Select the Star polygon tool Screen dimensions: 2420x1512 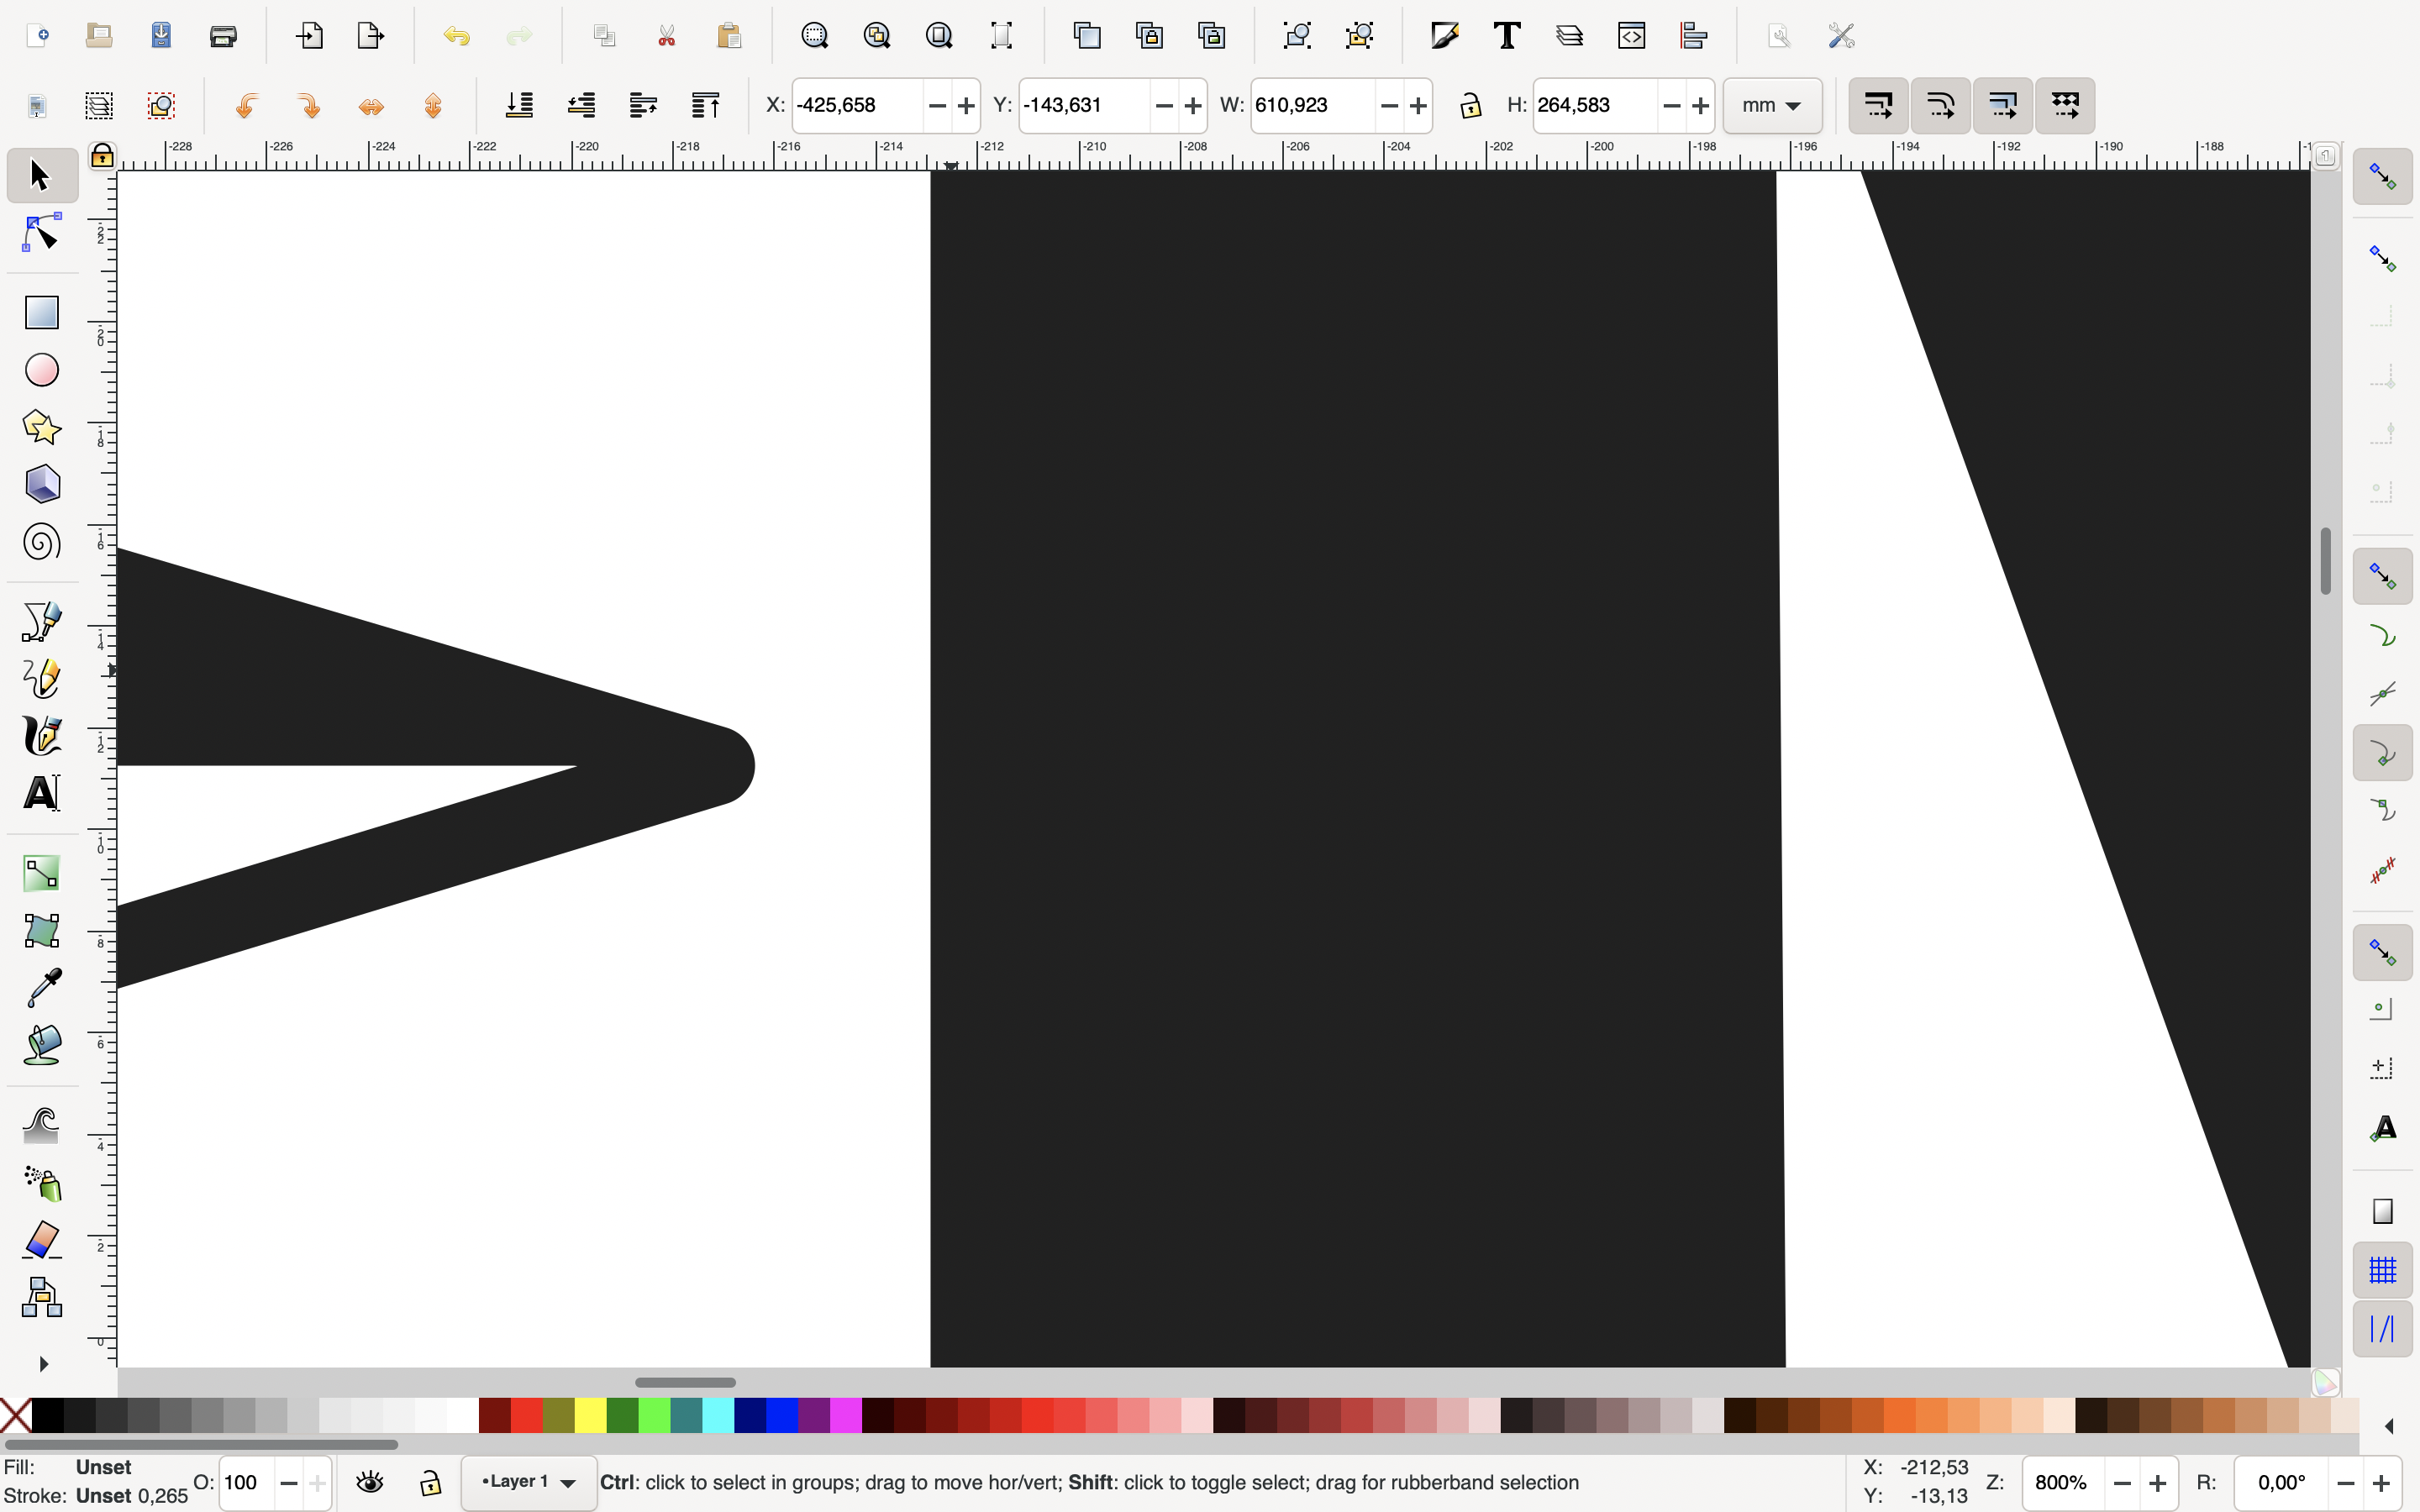click(x=41, y=428)
